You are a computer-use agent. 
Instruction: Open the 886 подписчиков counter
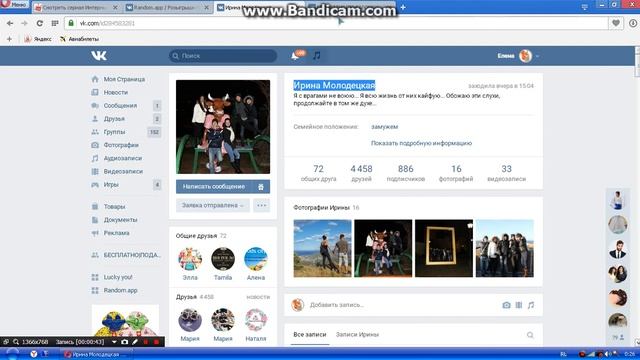406,173
